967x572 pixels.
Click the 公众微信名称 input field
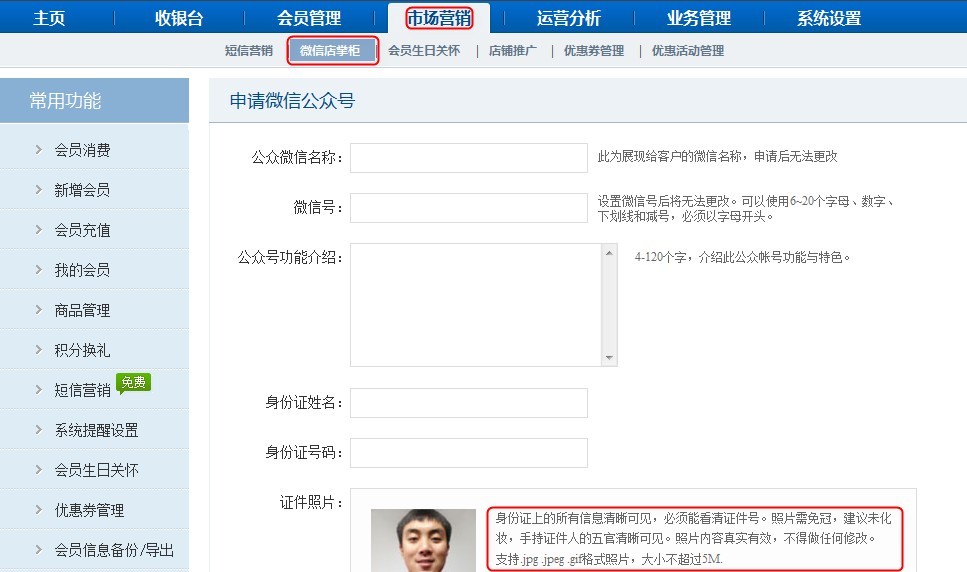[x=468, y=158]
